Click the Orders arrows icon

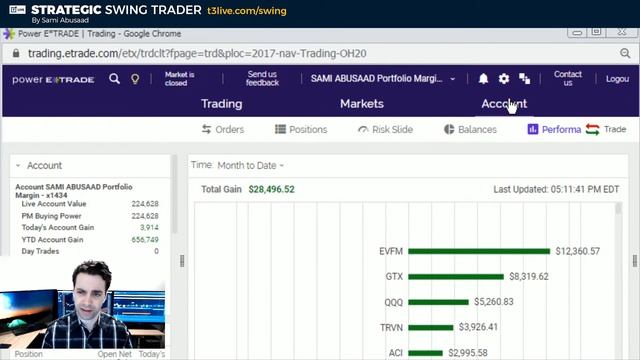click(207, 129)
